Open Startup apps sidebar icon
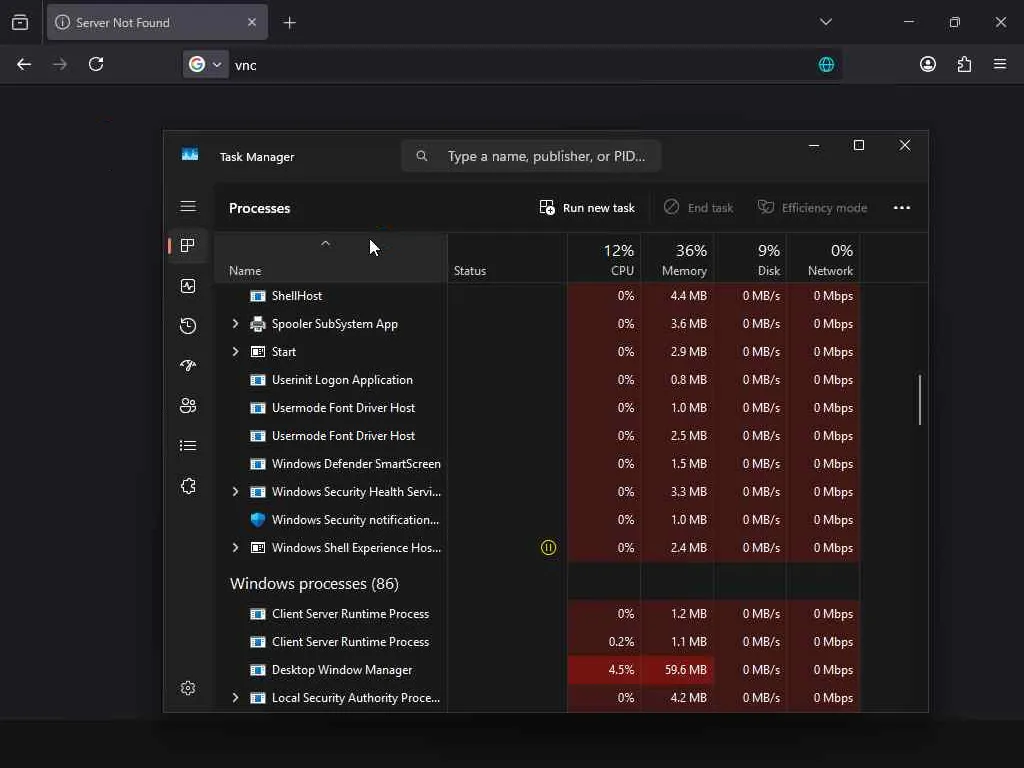The height and width of the screenshot is (768, 1024). [188, 366]
